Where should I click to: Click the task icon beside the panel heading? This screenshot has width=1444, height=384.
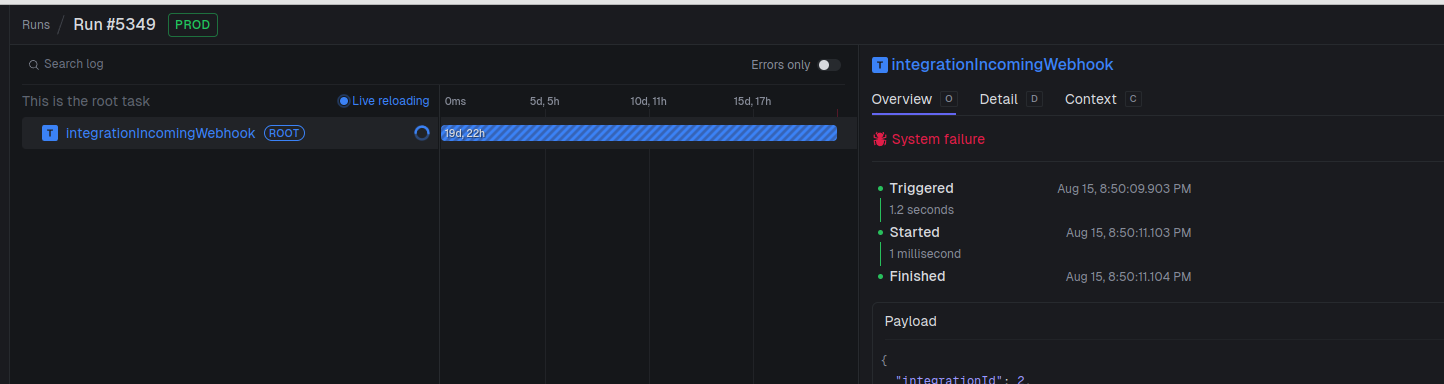click(879, 65)
